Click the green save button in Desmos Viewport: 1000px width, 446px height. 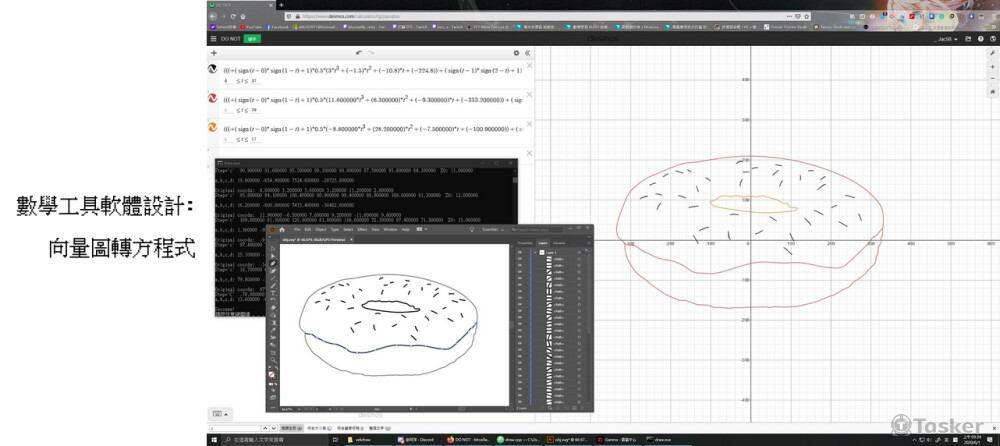click(252, 38)
